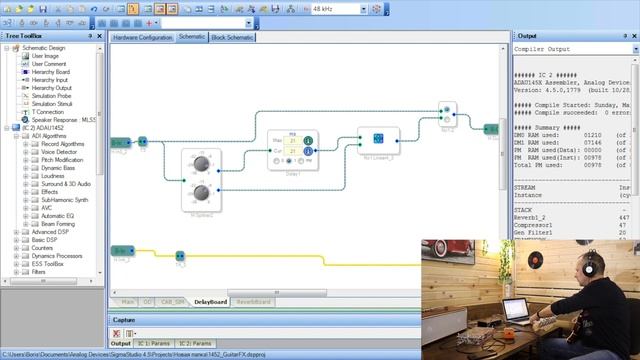
Task: Select the lower Input block on yellow wire
Action: click(x=122, y=250)
